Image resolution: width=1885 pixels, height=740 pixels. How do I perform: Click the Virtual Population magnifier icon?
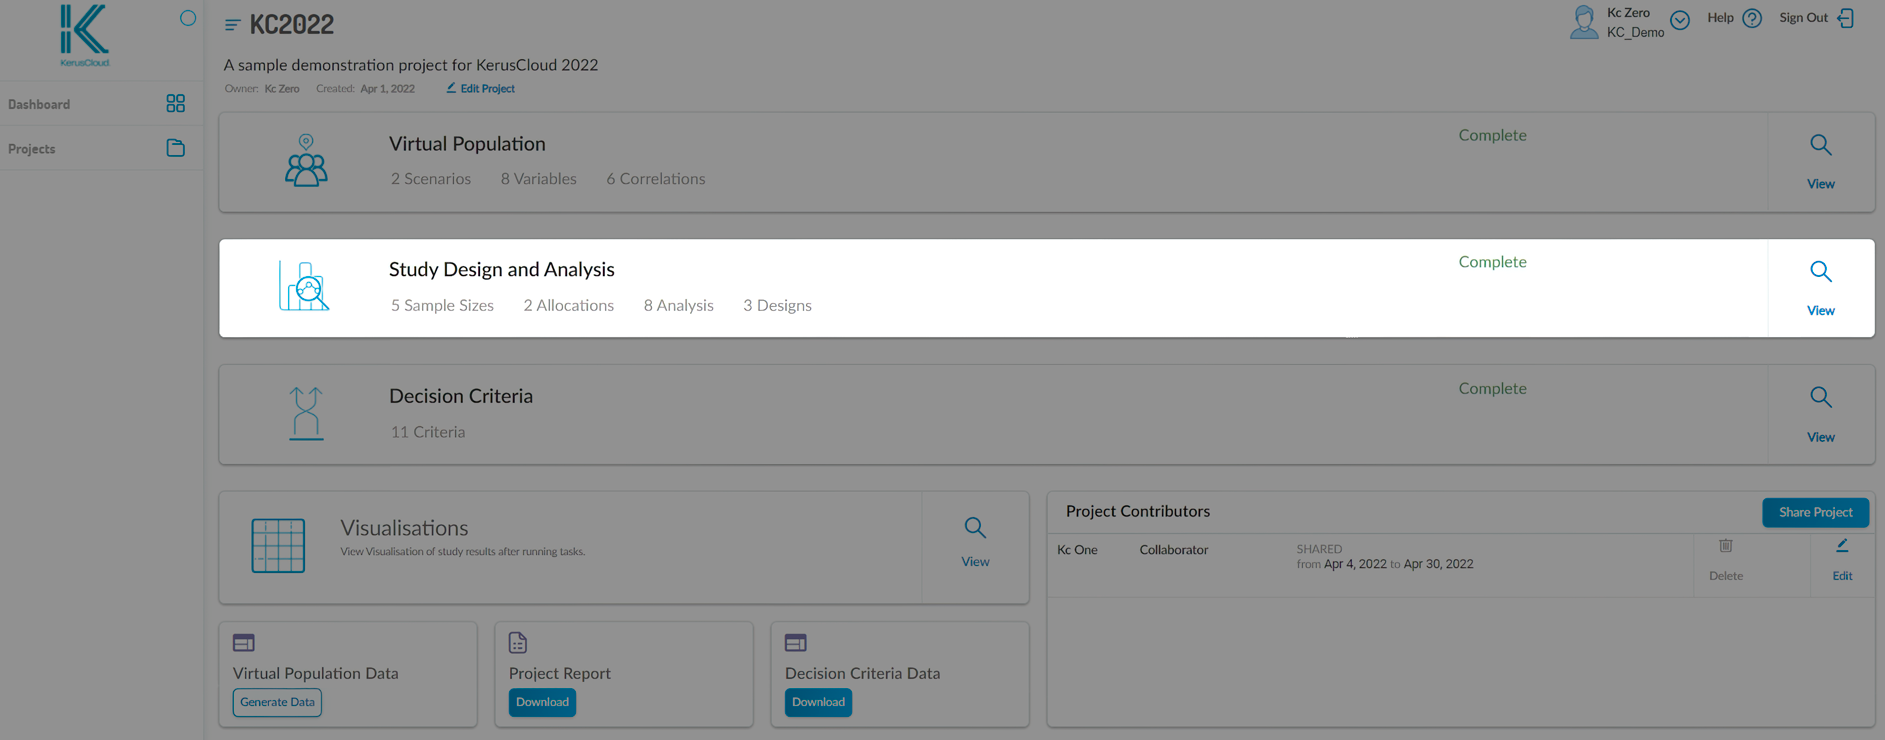click(x=1821, y=145)
